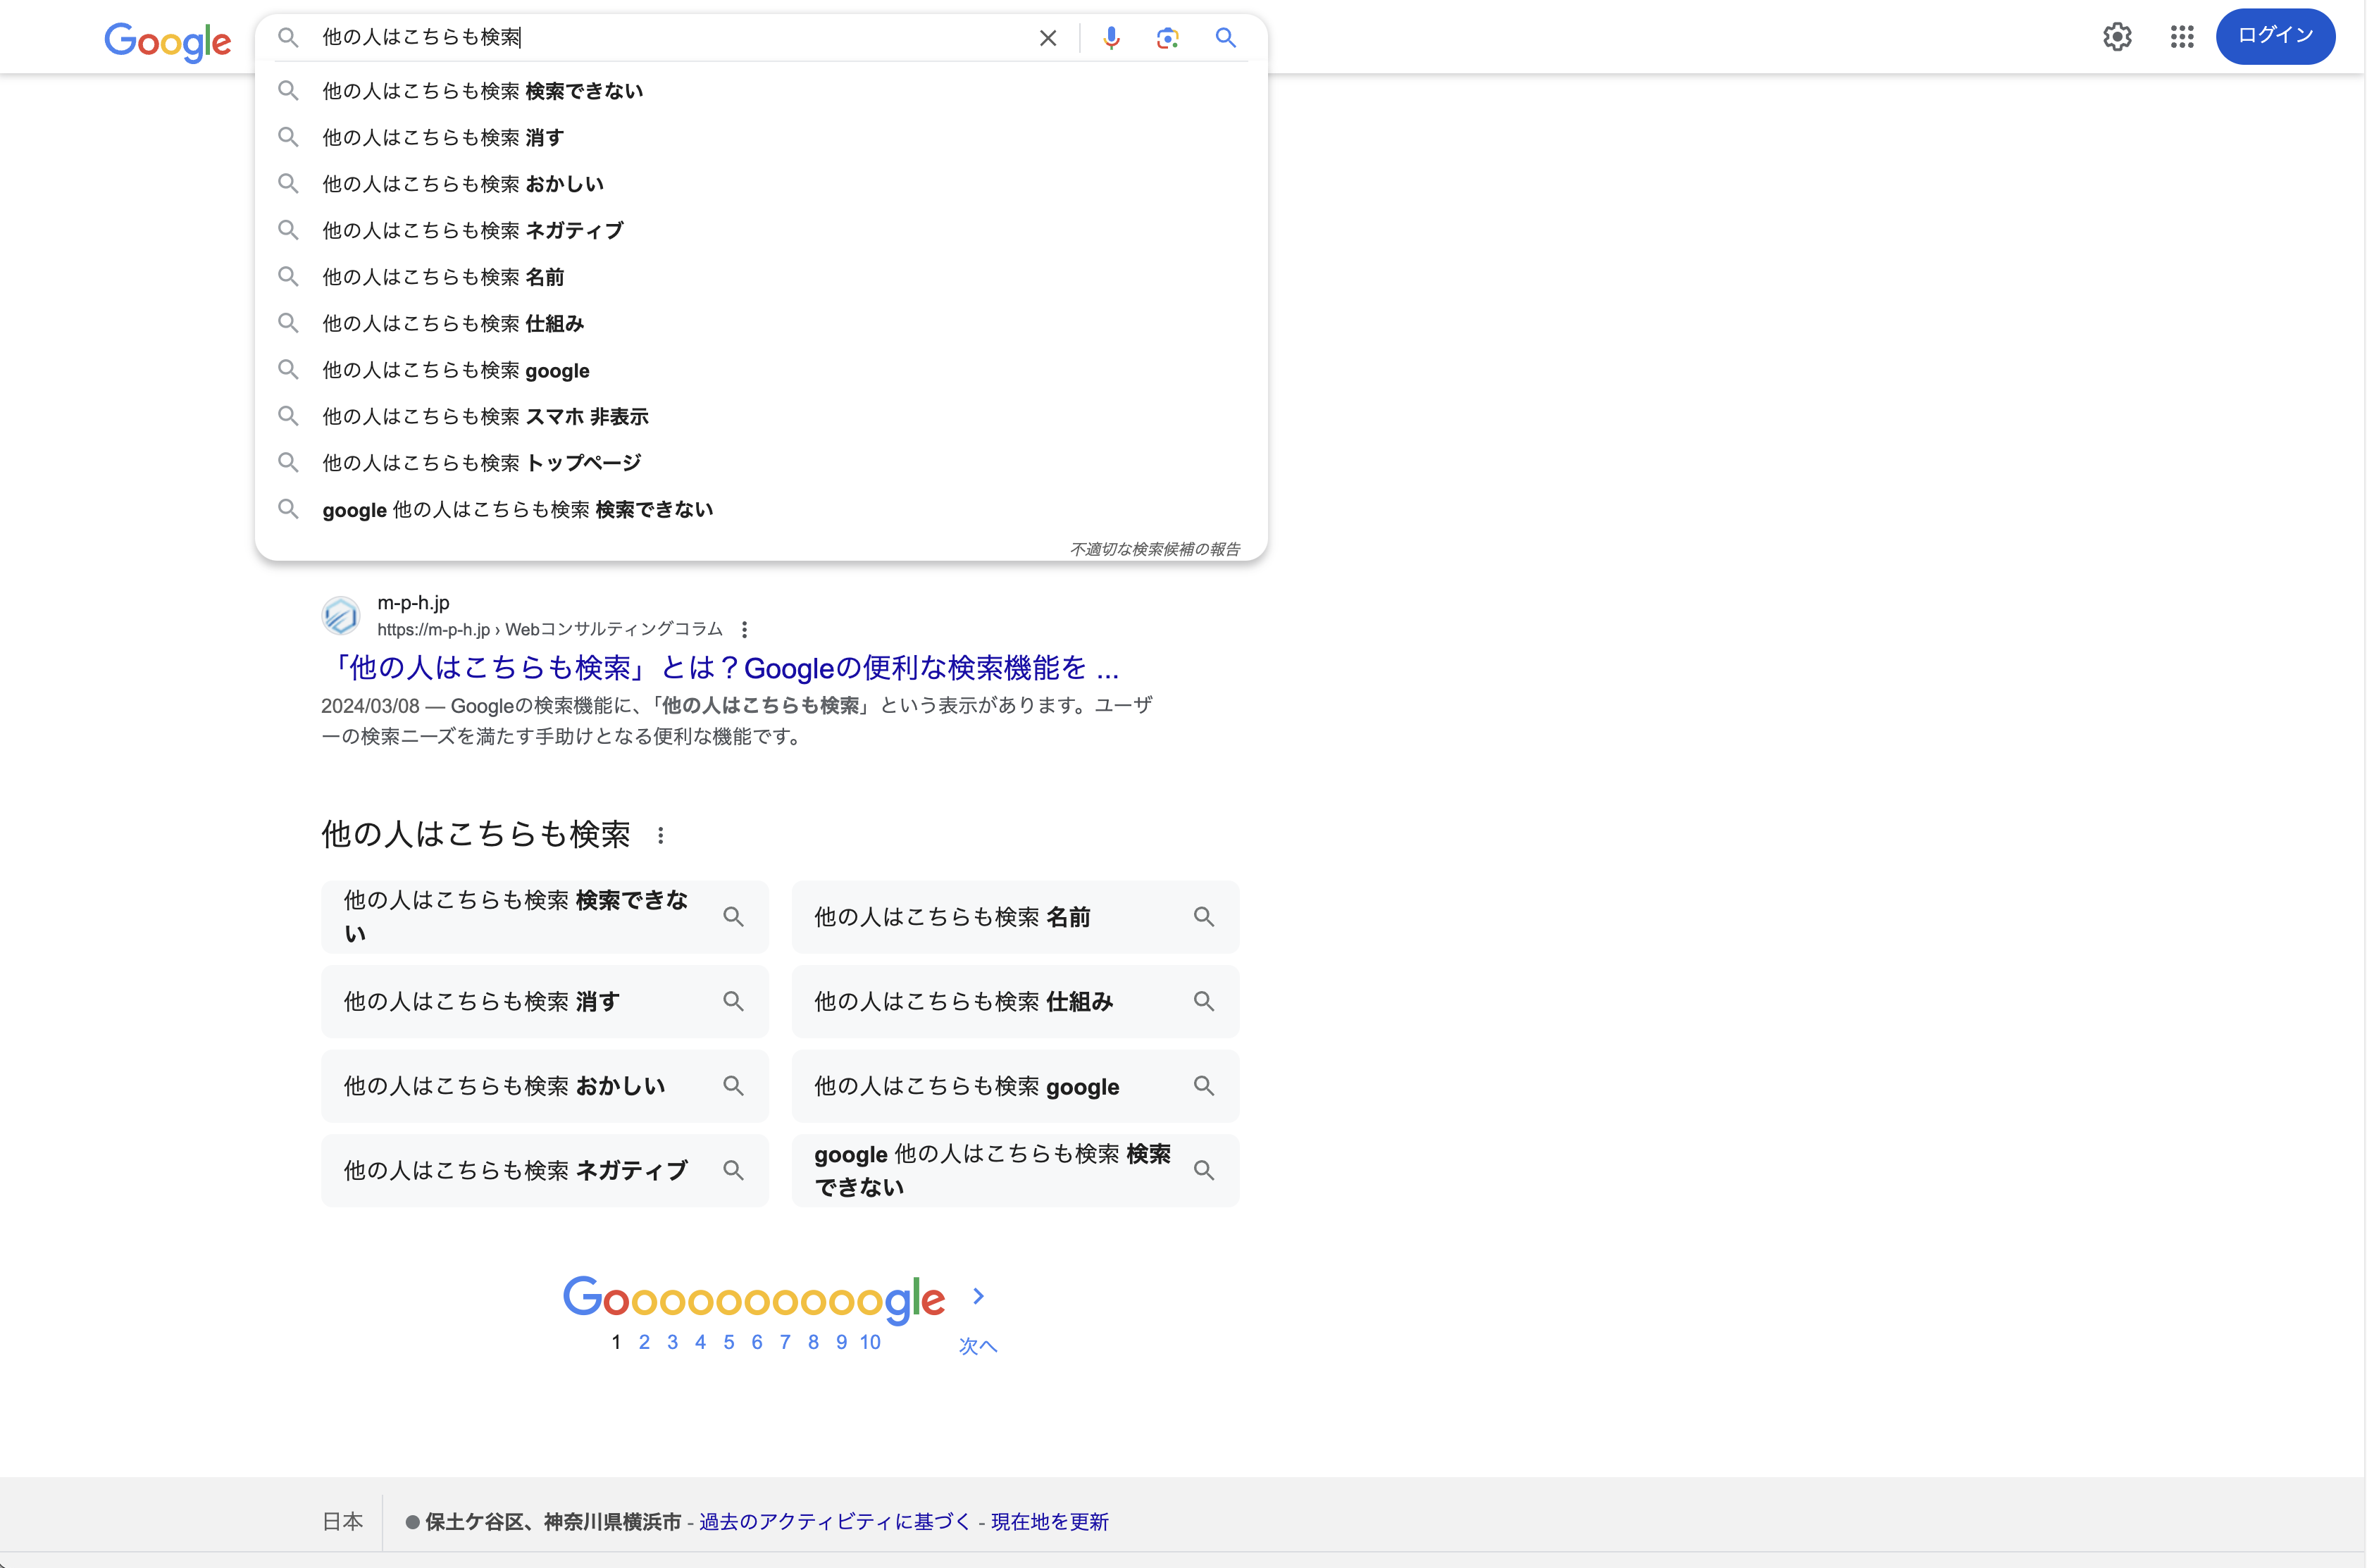Go to results page 2
The image size is (2367, 1568).
pyautogui.click(x=644, y=1342)
